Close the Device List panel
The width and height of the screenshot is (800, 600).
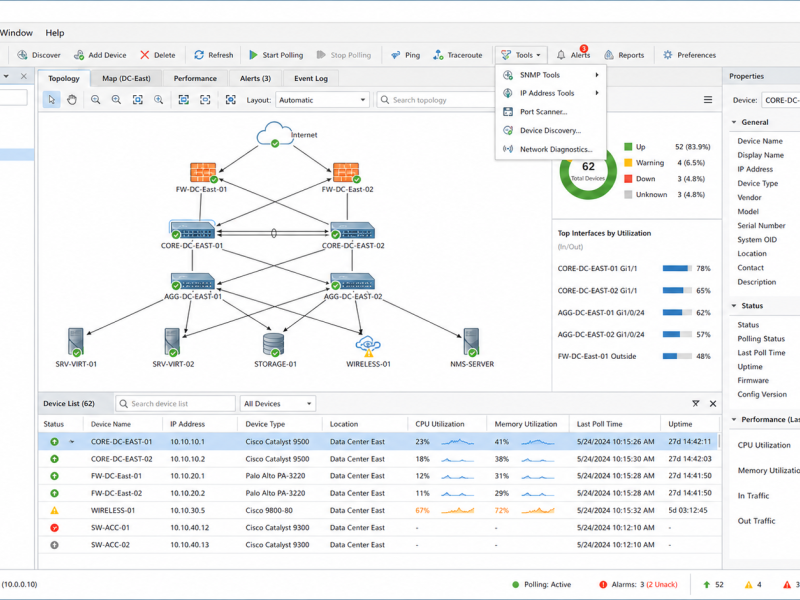point(713,404)
